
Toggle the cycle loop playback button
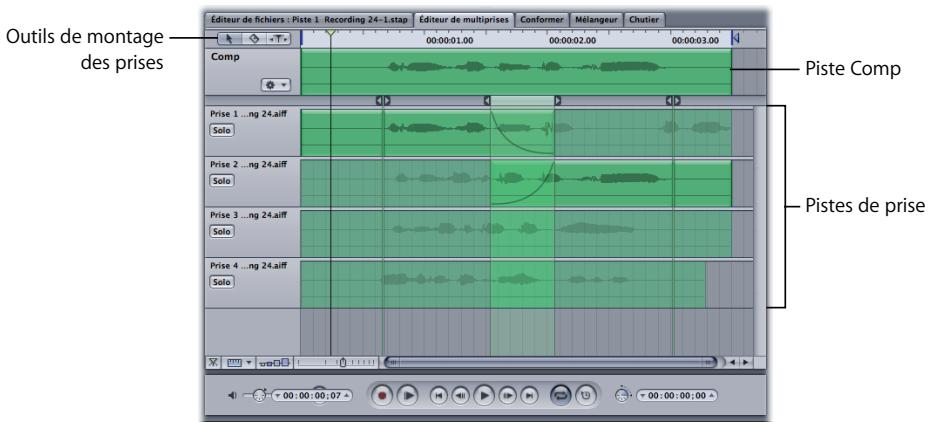click(561, 395)
